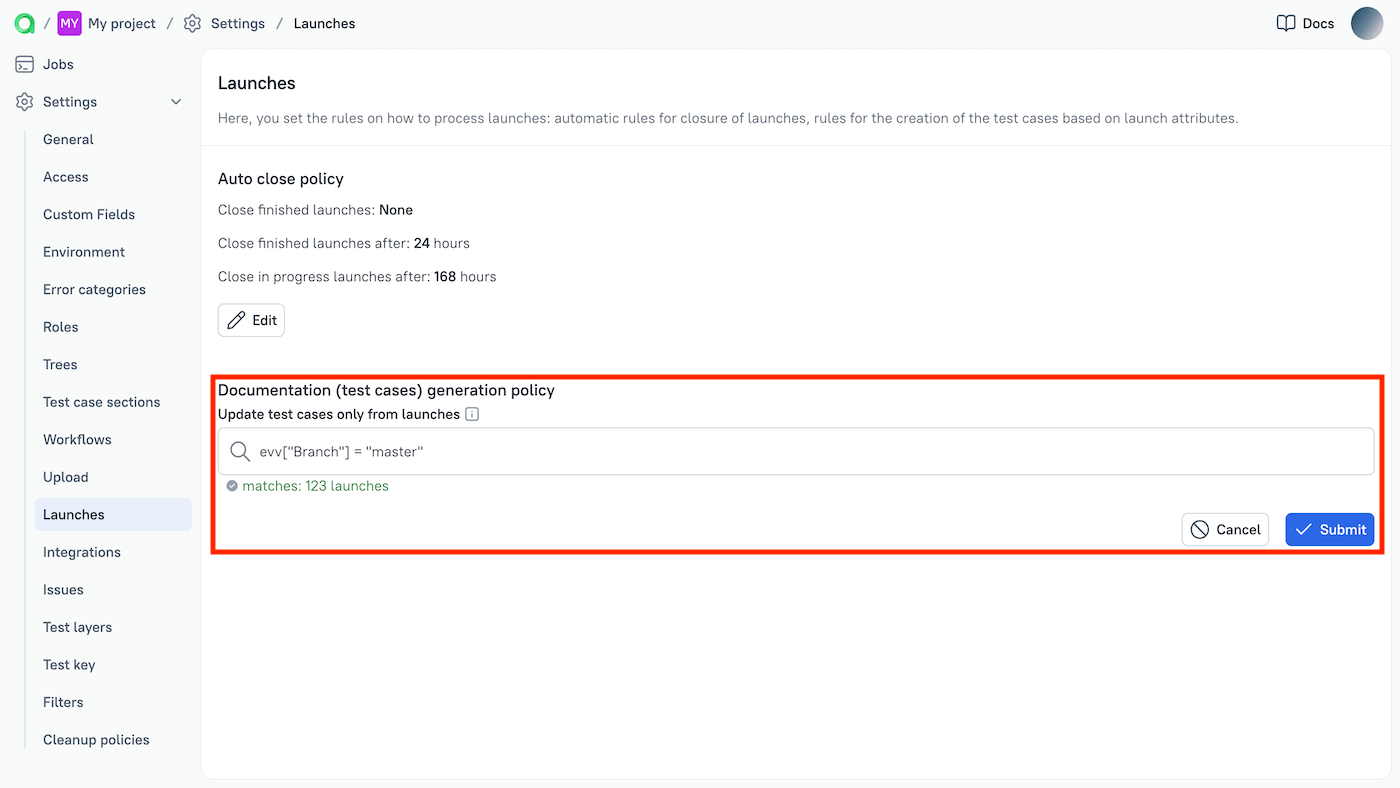Image resolution: width=1400 pixels, height=788 pixels.
Task: Navigate to My project via breadcrumb
Action: [x=120, y=23]
